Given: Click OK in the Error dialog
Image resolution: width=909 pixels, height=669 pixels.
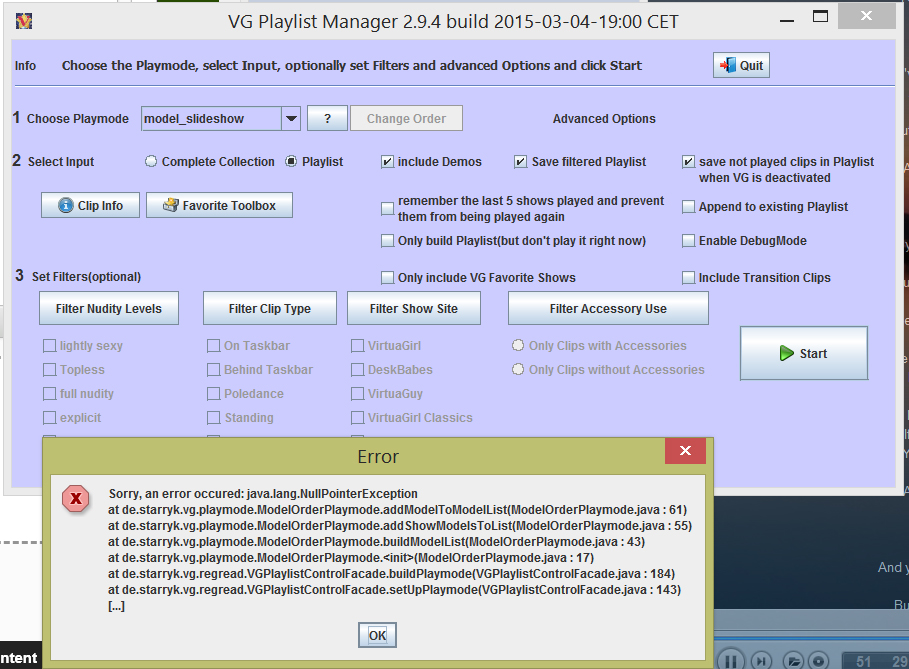Looking at the screenshot, I should [x=377, y=635].
